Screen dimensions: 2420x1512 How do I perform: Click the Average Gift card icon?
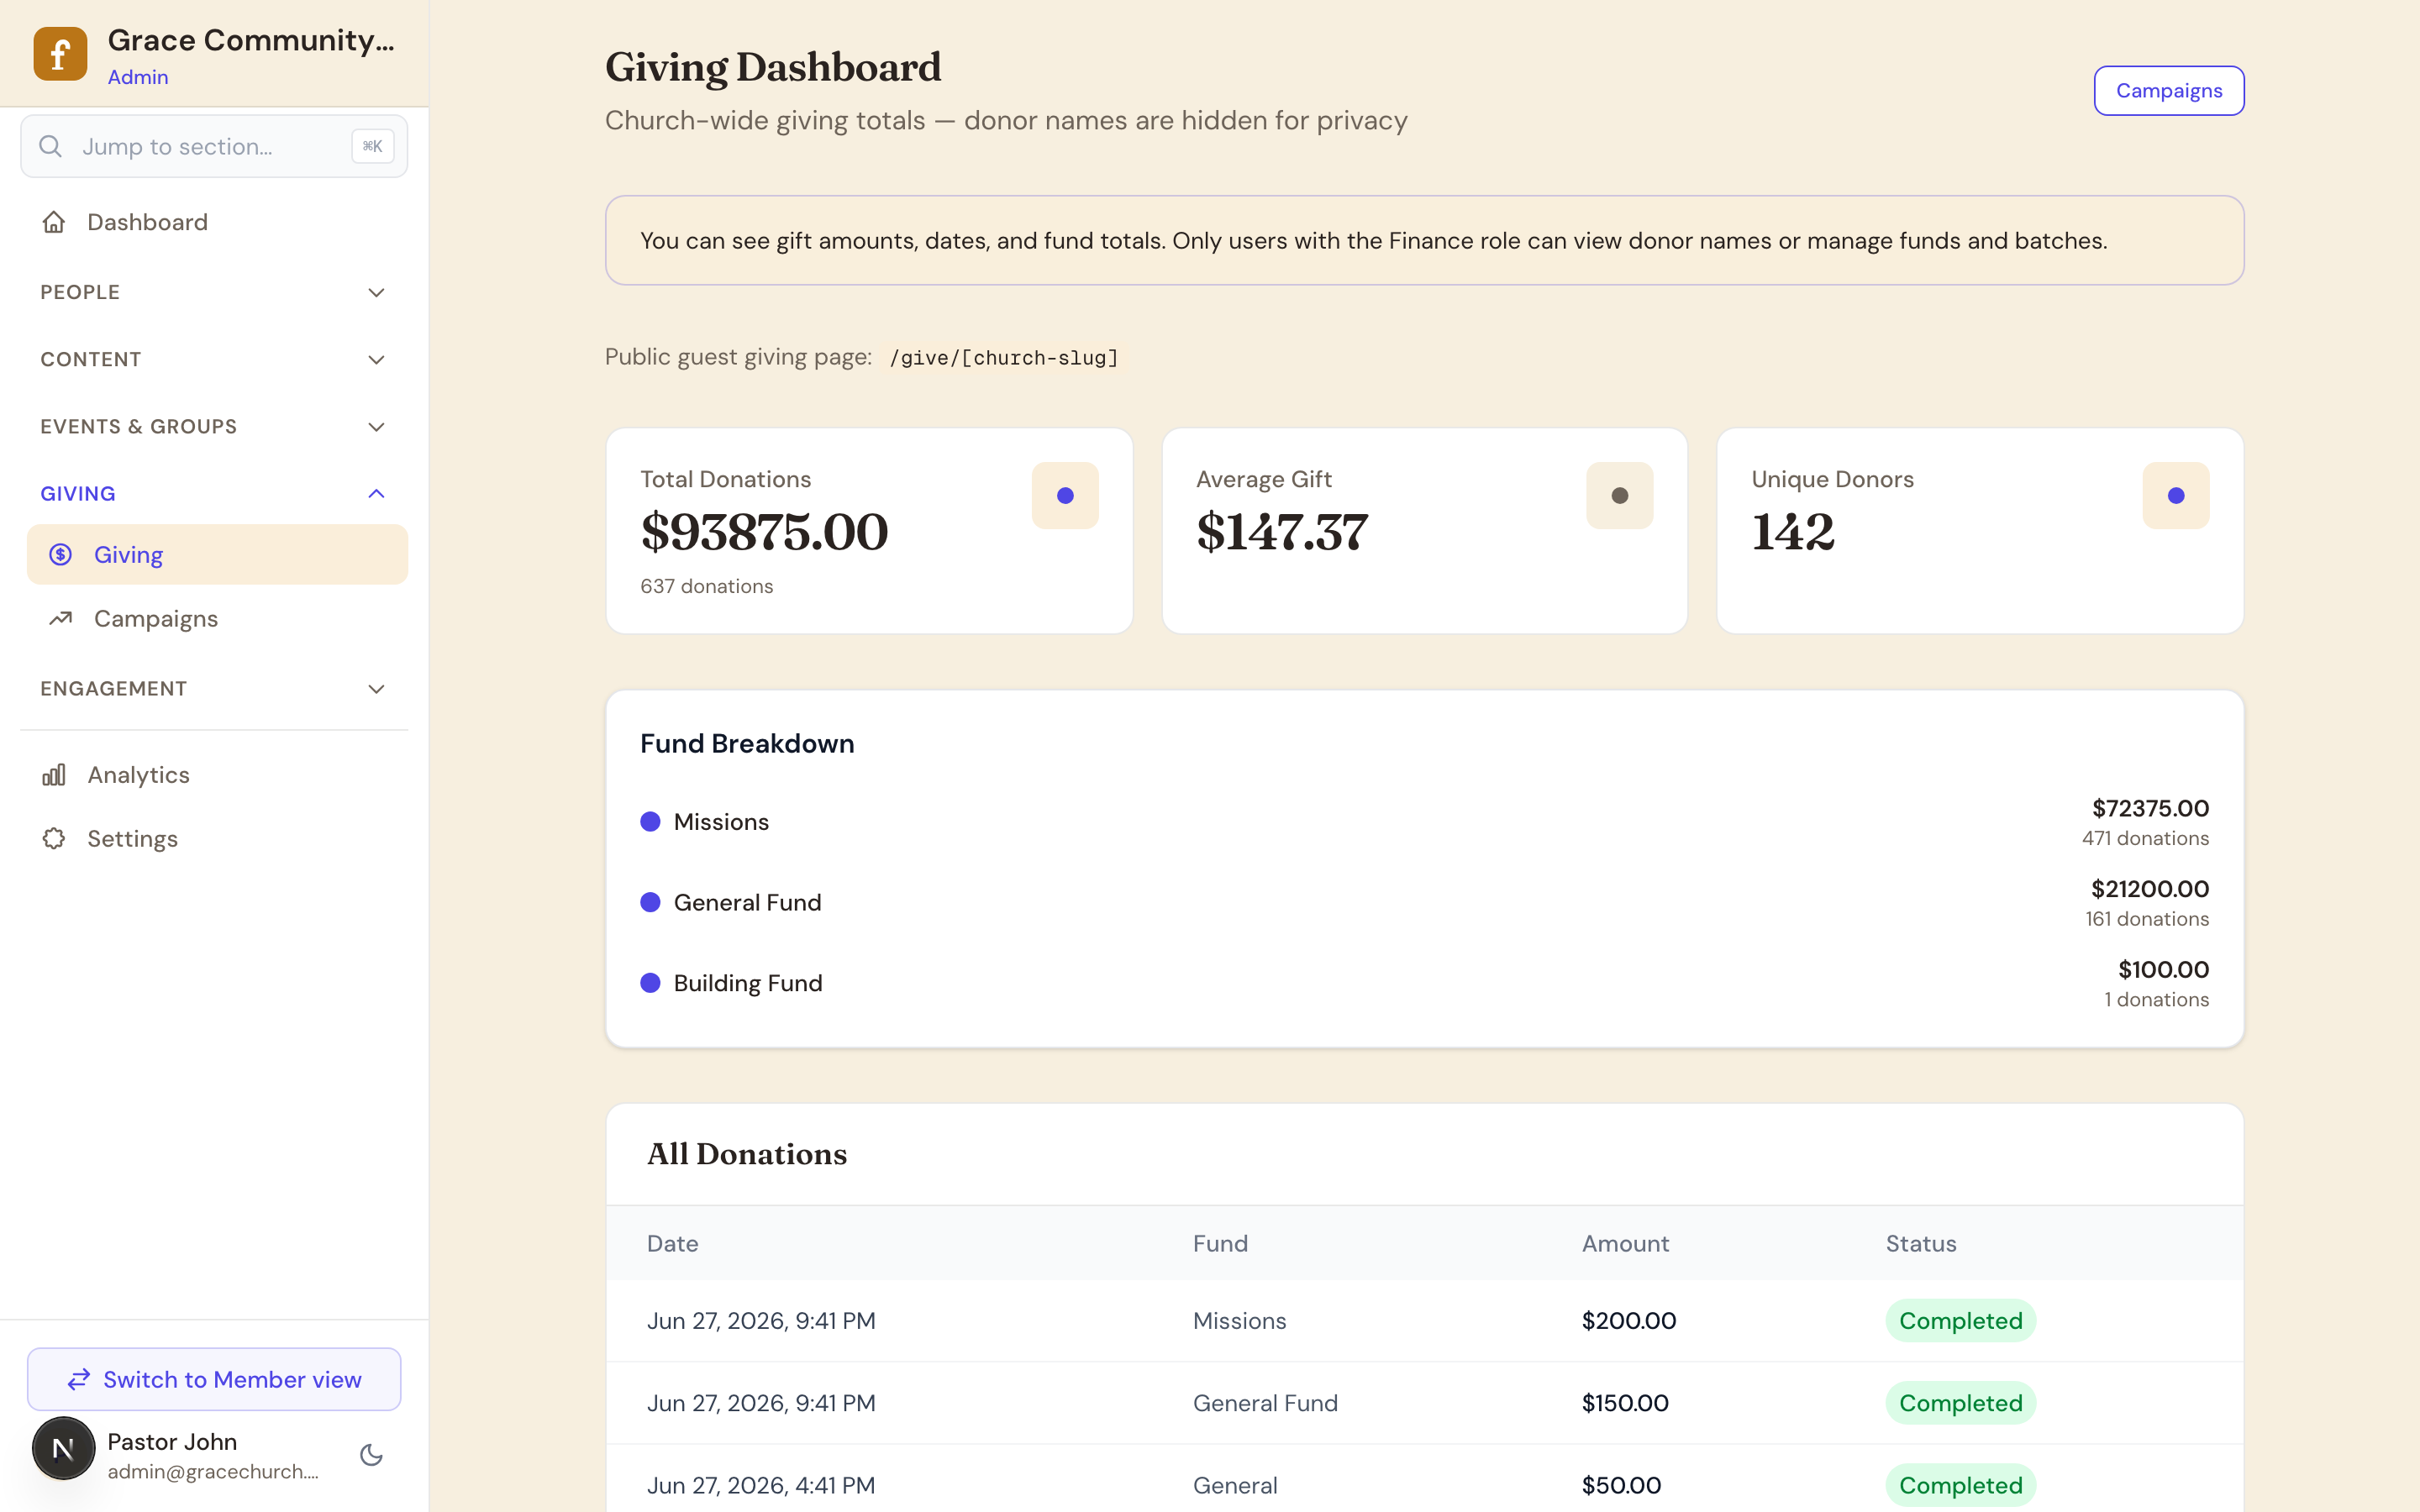coord(1619,495)
